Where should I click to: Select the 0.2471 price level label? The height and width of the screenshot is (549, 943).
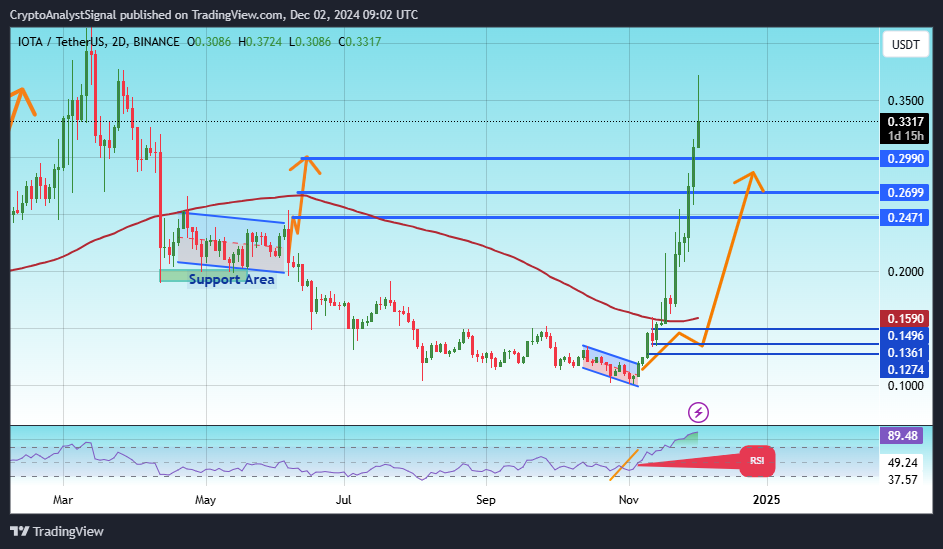click(905, 217)
